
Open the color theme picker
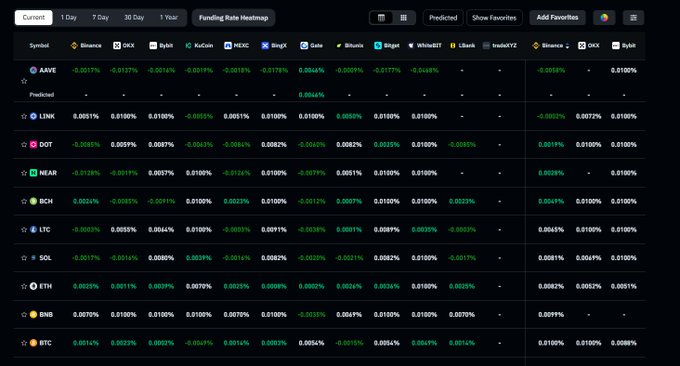coord(604,18)
